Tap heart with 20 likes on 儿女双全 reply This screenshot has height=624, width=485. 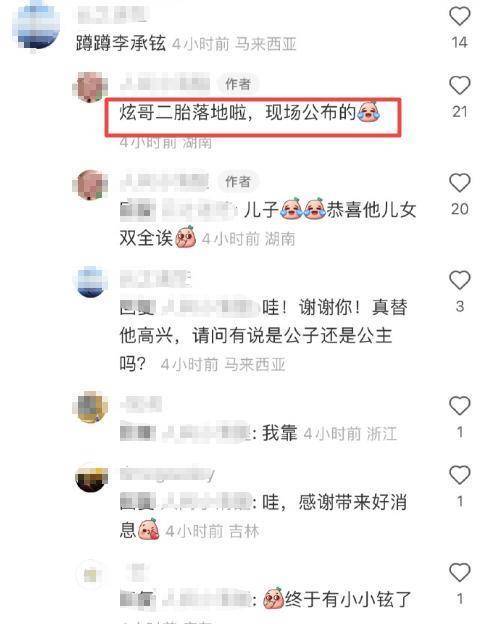(x=460, y=183)
